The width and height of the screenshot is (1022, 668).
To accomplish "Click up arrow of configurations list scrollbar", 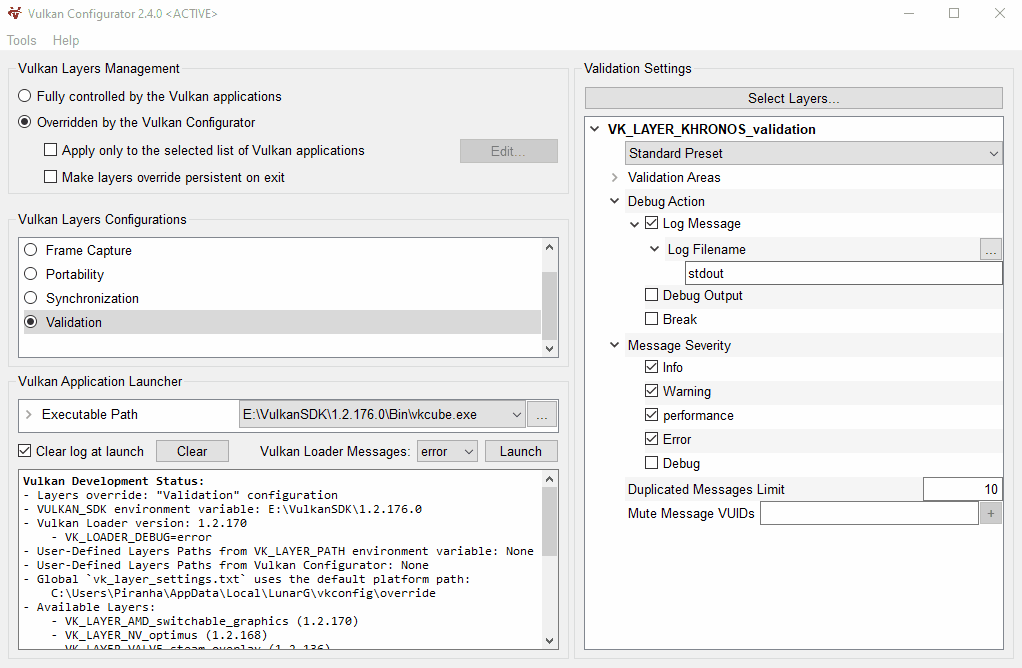I will click(x=549, y=248).
